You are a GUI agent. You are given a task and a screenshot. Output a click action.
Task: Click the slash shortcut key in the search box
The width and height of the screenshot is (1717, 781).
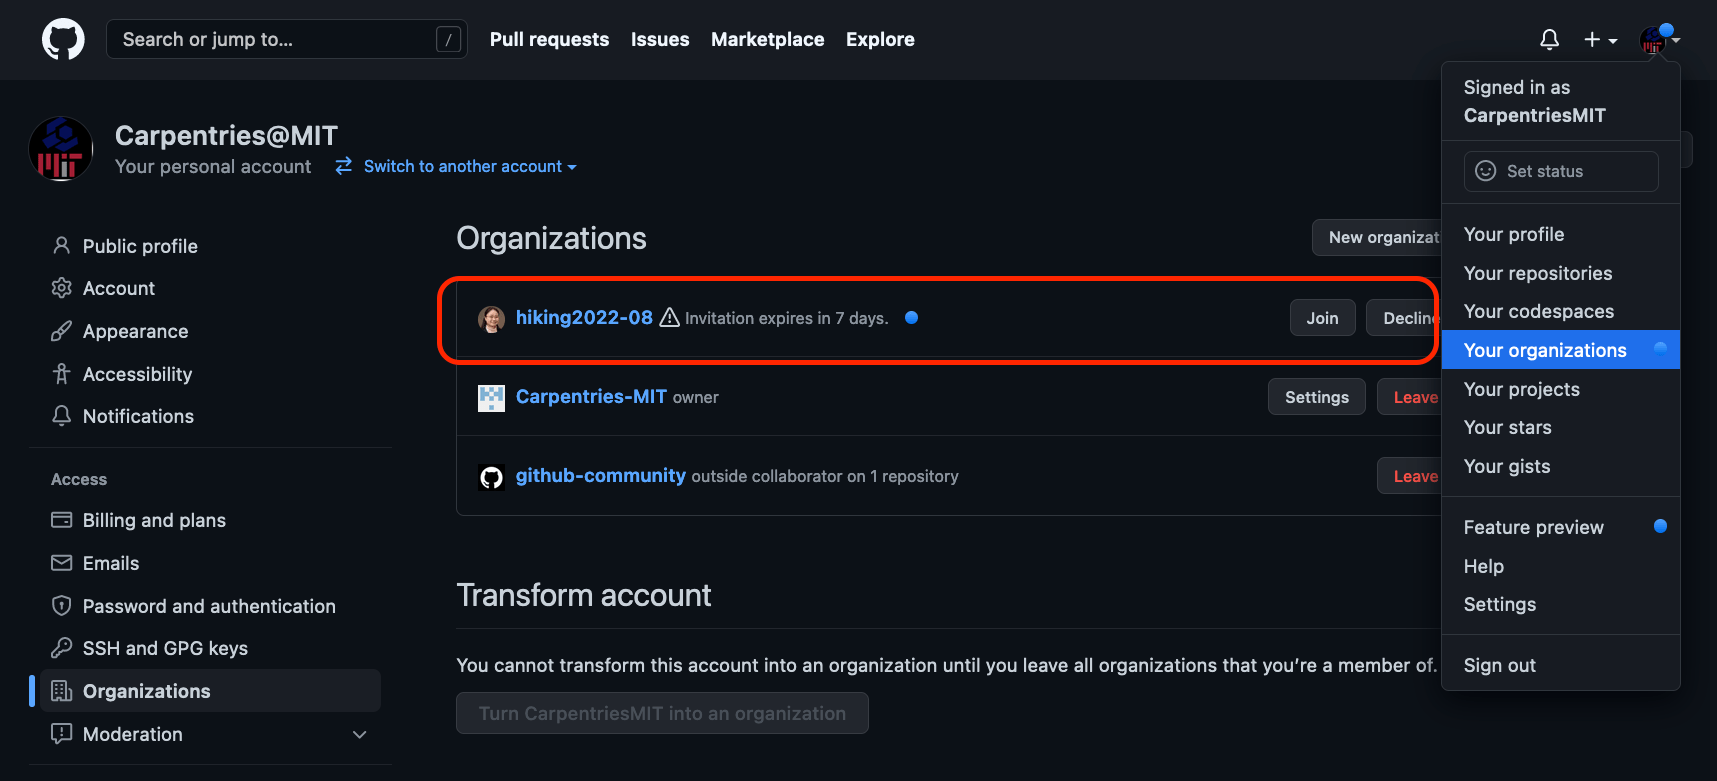[x=448, y=39]
